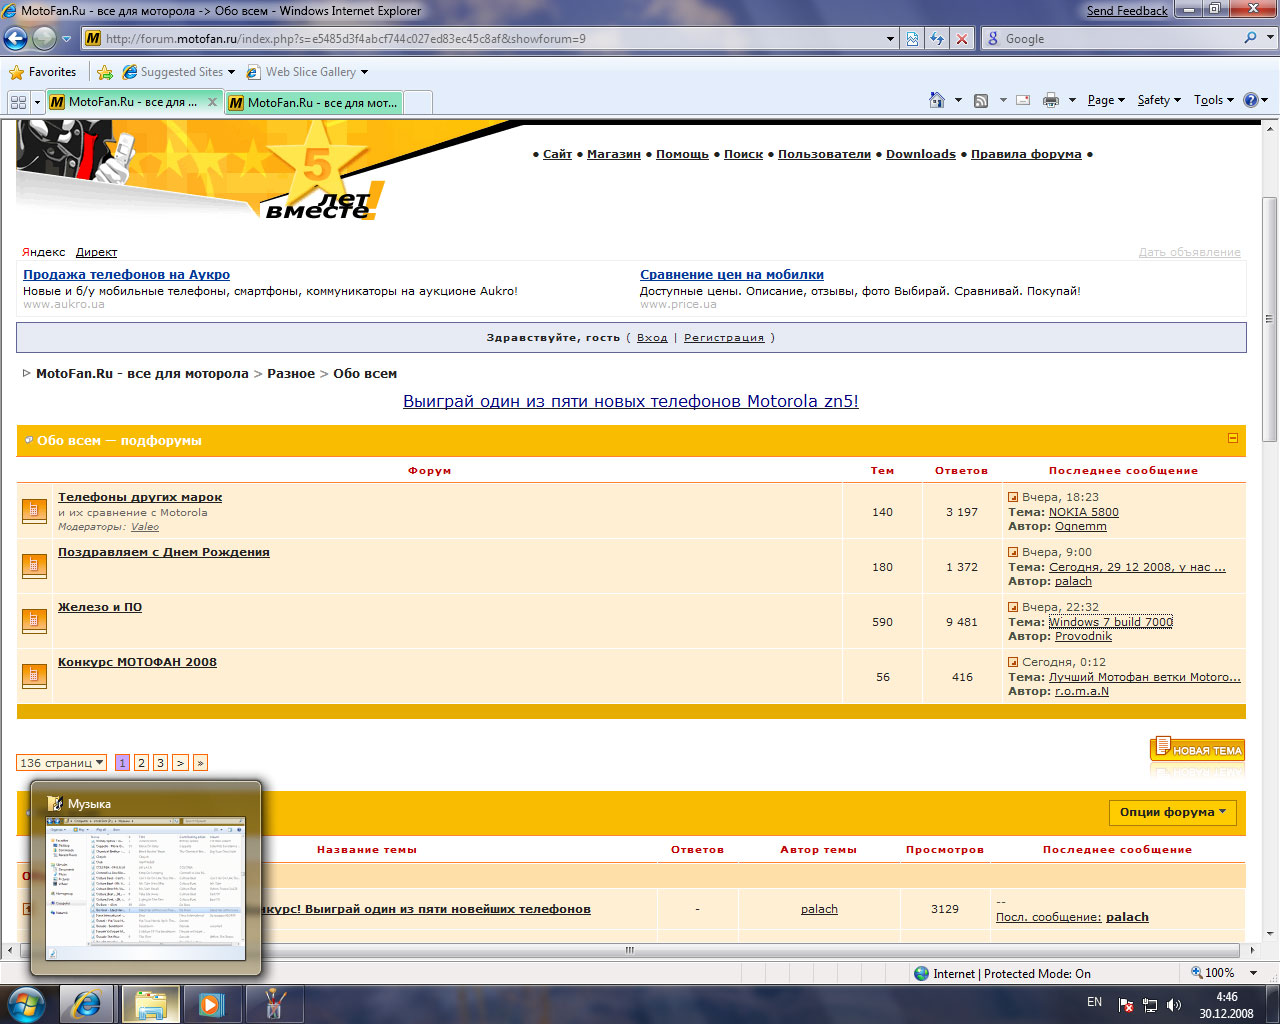The image size is (1280, 1024).
Task: Click forum icon beside Железо и ПО
Action: click(x=34, y=621)
